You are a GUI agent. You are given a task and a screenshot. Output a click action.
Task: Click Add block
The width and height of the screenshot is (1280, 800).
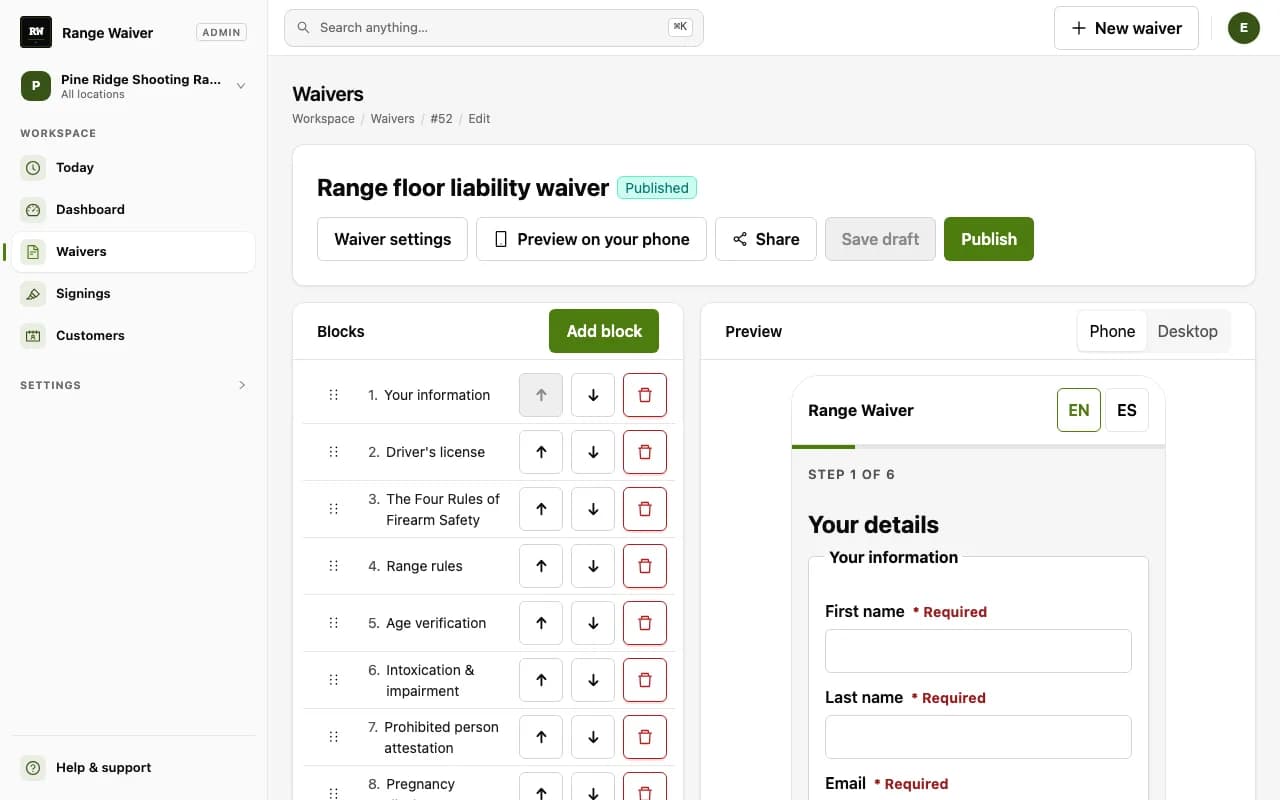pyautogui.click(x=604, y=331)
